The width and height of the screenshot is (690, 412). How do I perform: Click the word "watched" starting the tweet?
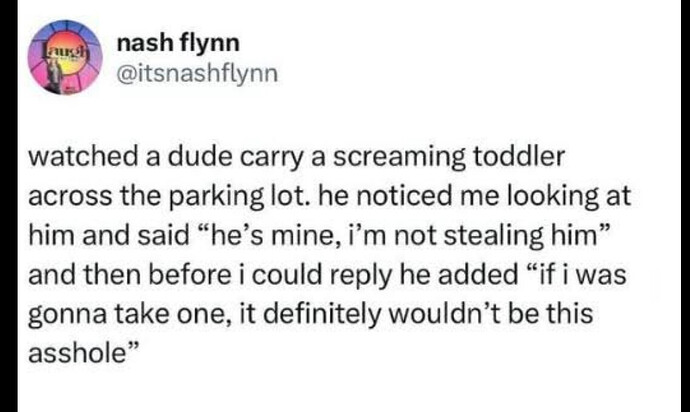(72, 159)
